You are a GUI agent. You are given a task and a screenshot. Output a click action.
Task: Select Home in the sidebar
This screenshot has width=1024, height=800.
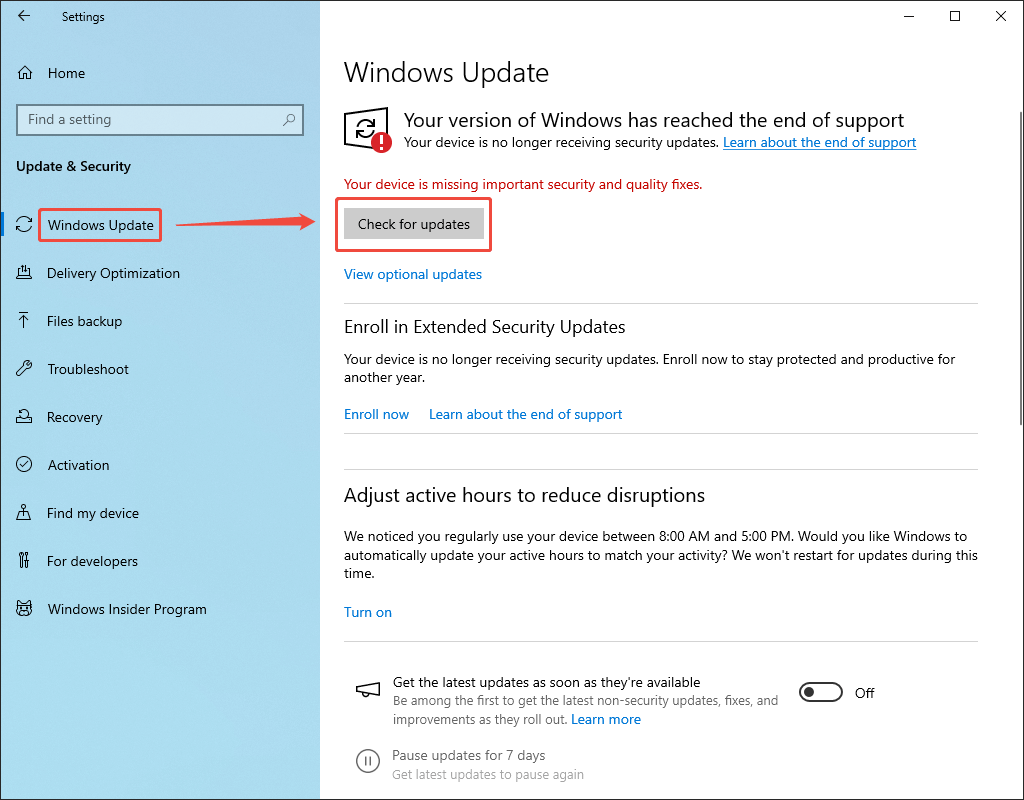pos(67,72)
